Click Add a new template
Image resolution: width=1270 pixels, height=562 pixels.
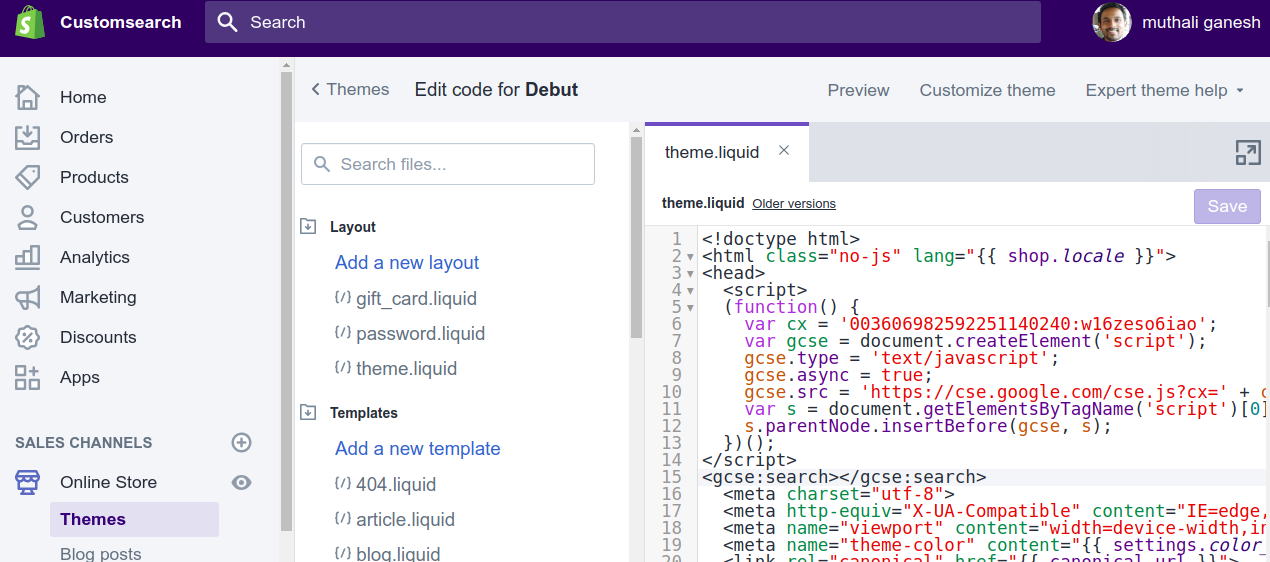point(418,448)
